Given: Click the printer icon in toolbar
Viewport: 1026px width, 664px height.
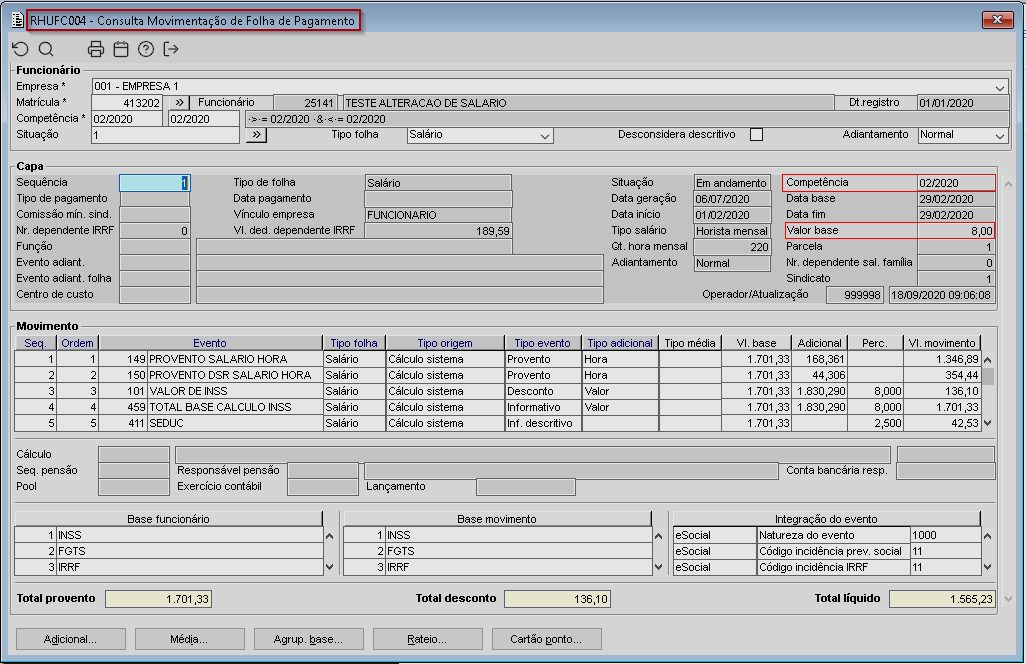Looking at the screenshot, I should (x=96, y=49).
